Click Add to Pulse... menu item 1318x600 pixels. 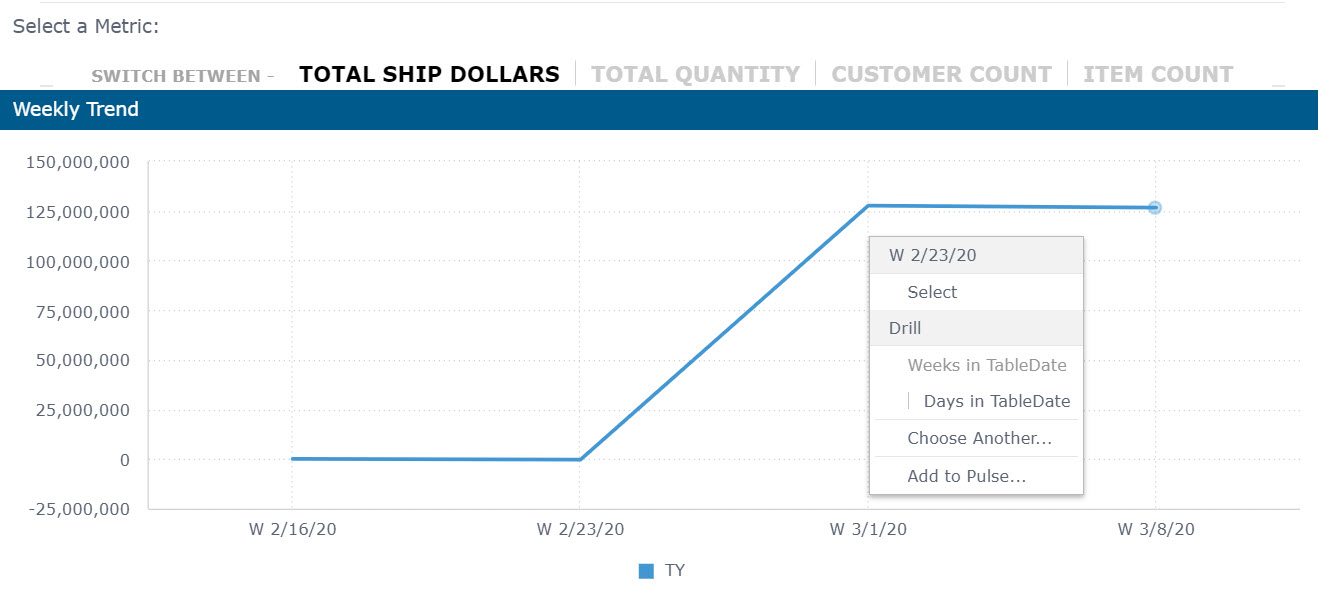[x=966, y=476]
